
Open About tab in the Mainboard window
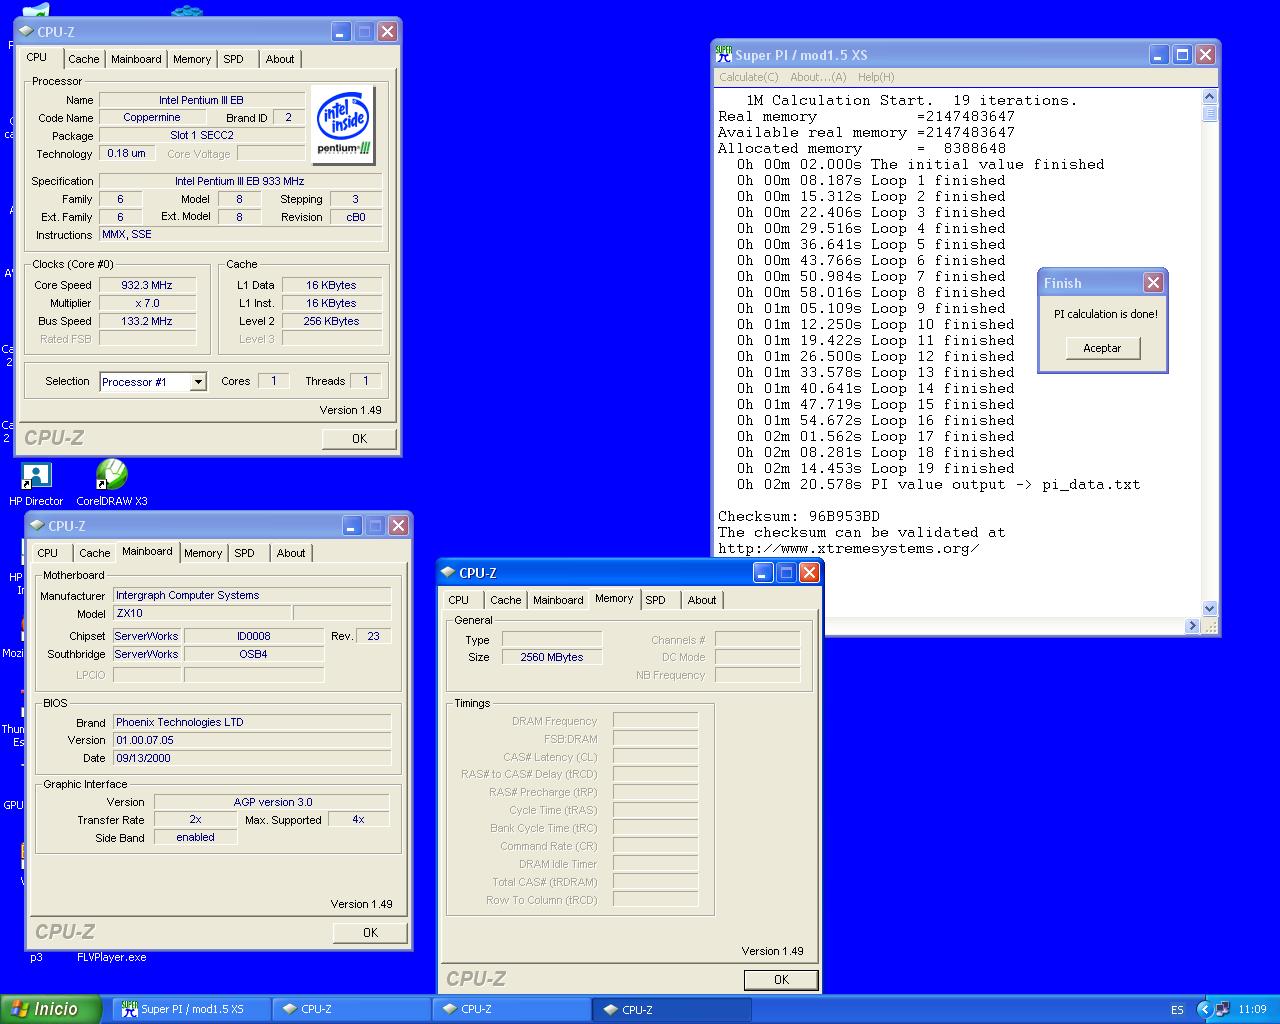coord(291,553)
